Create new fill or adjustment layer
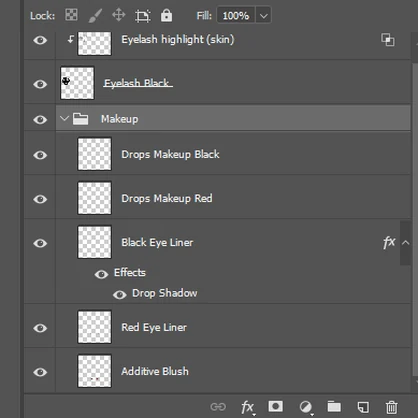The image size is (418, 418). pyautogui.click(x=306, y=407)
